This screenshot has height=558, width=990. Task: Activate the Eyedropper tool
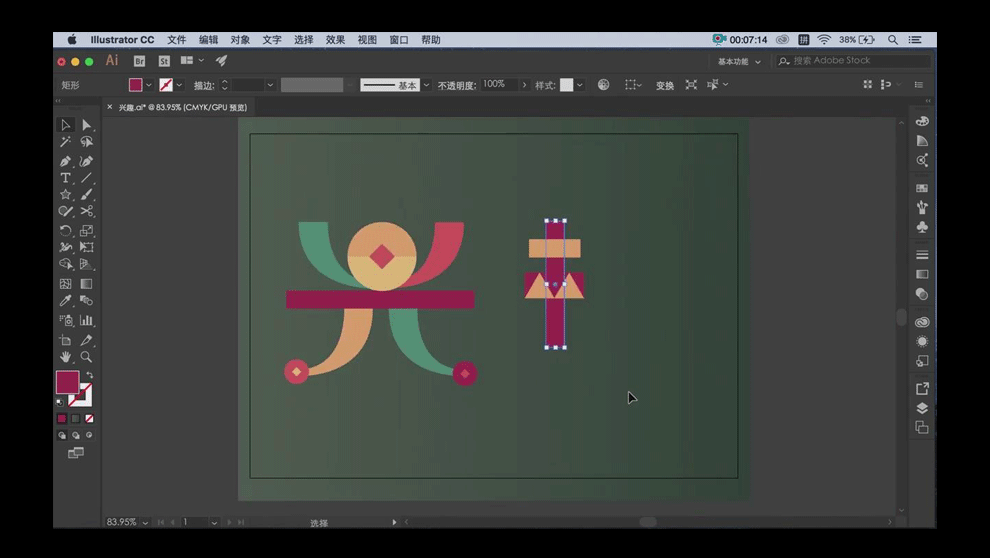click(x=65, y=300)
